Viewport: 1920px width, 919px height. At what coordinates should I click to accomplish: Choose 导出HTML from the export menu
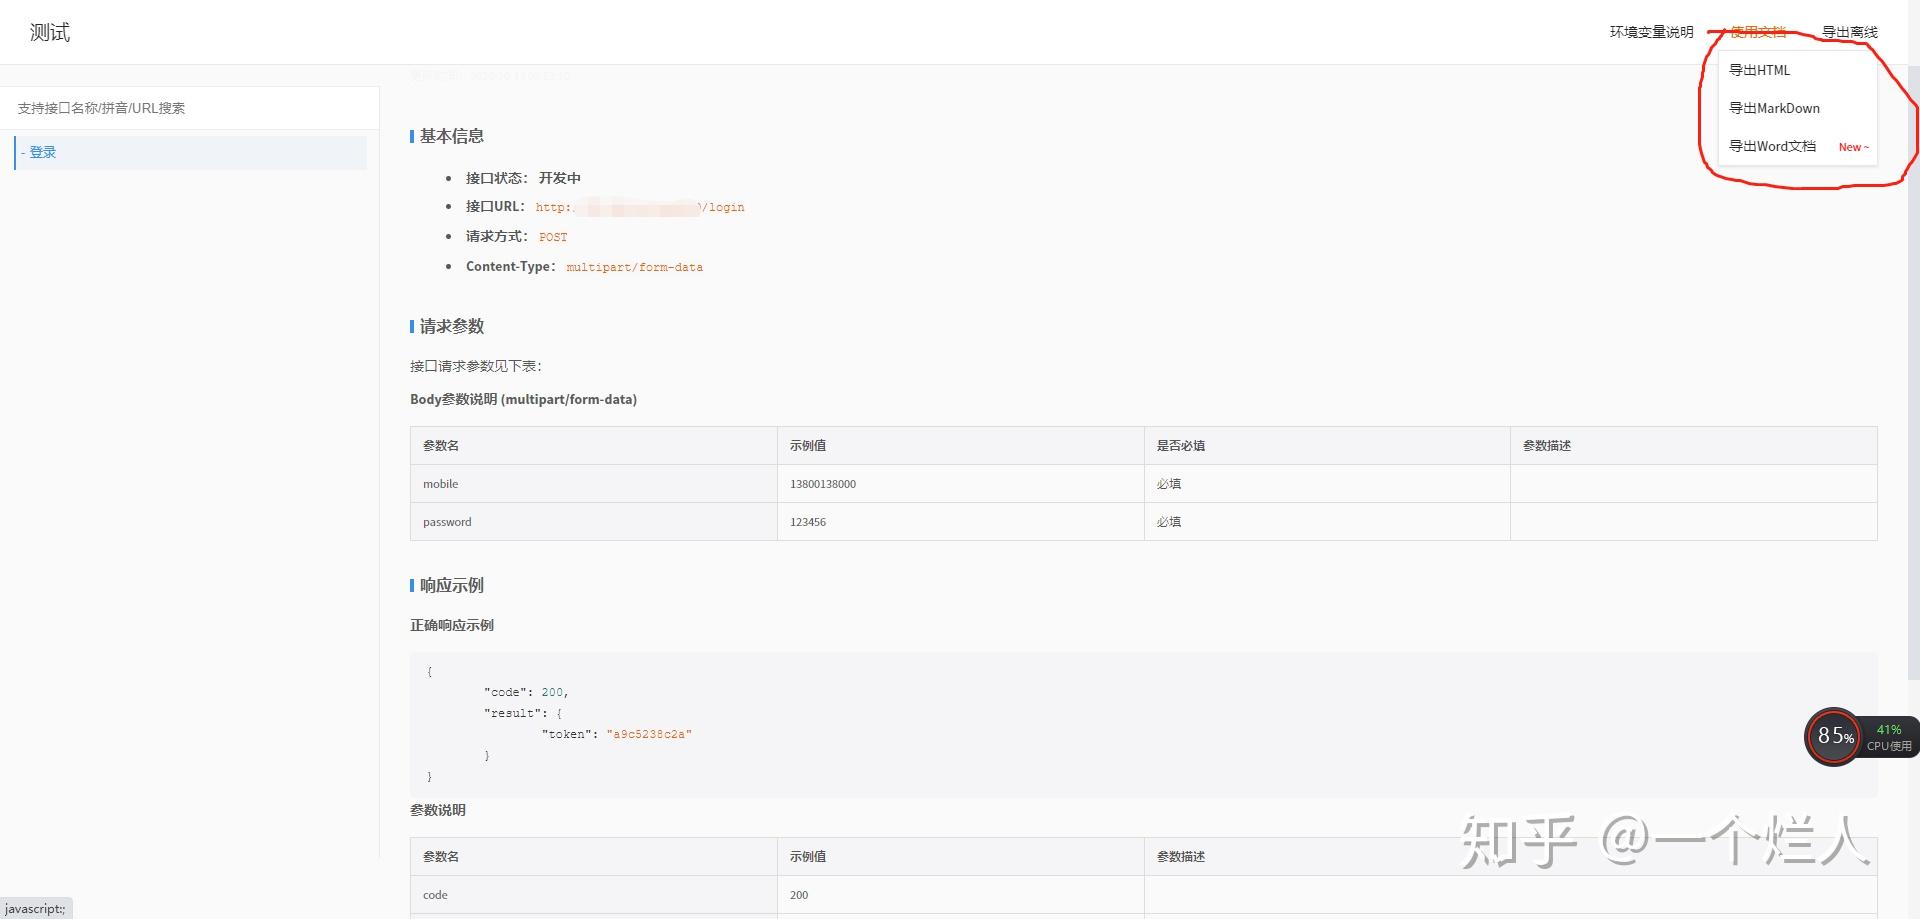point(1759,70)
